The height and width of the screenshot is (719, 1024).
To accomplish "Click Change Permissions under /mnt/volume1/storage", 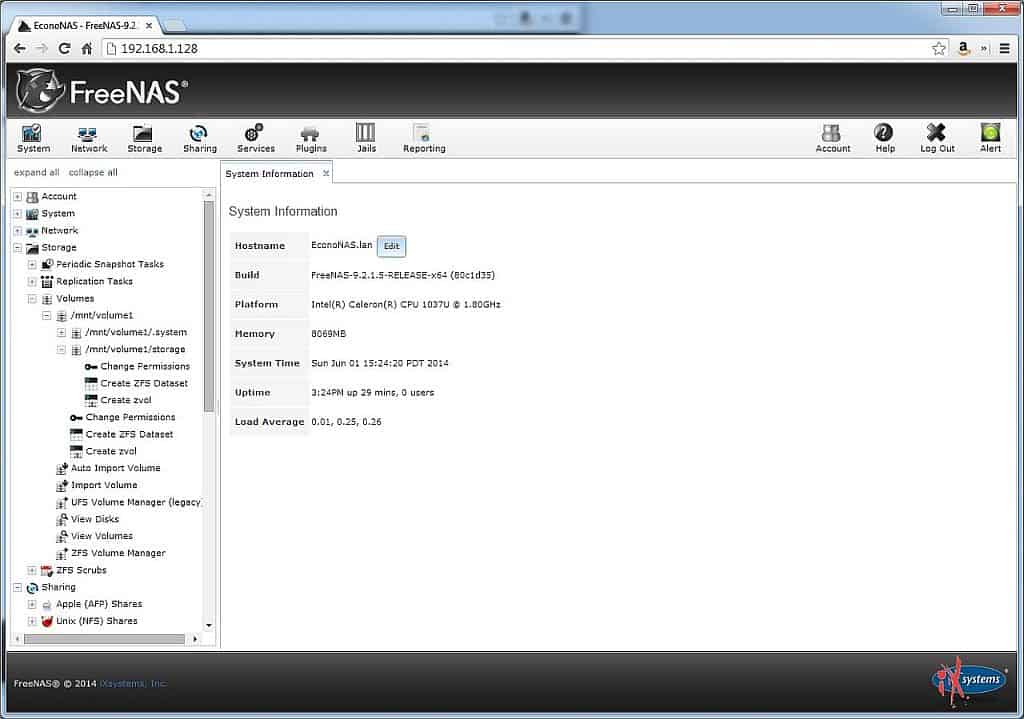I will point(145,366).
